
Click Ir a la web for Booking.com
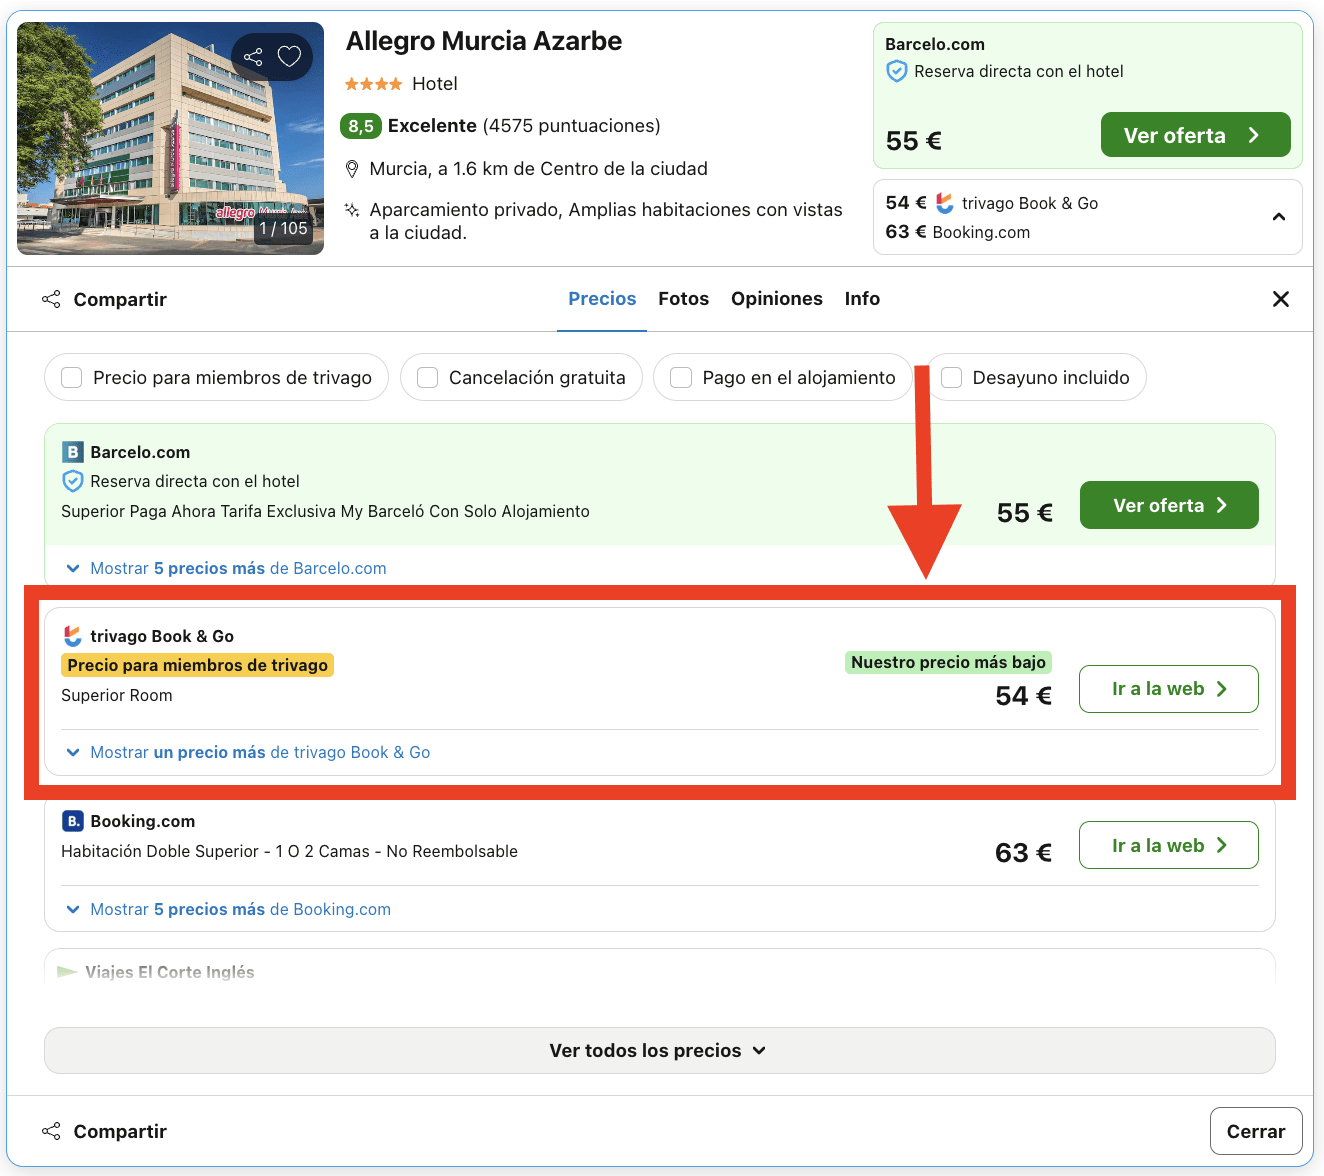1169,845
